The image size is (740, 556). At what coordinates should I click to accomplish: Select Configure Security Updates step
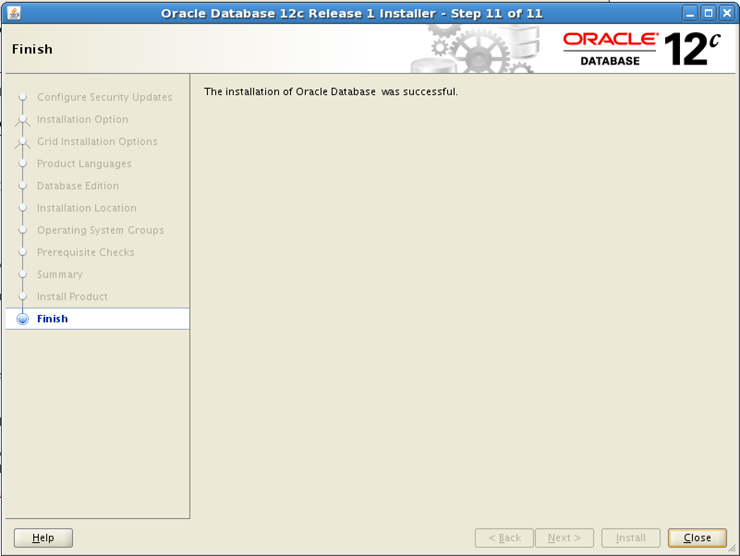pyautogui.click(x=104, y=97)
